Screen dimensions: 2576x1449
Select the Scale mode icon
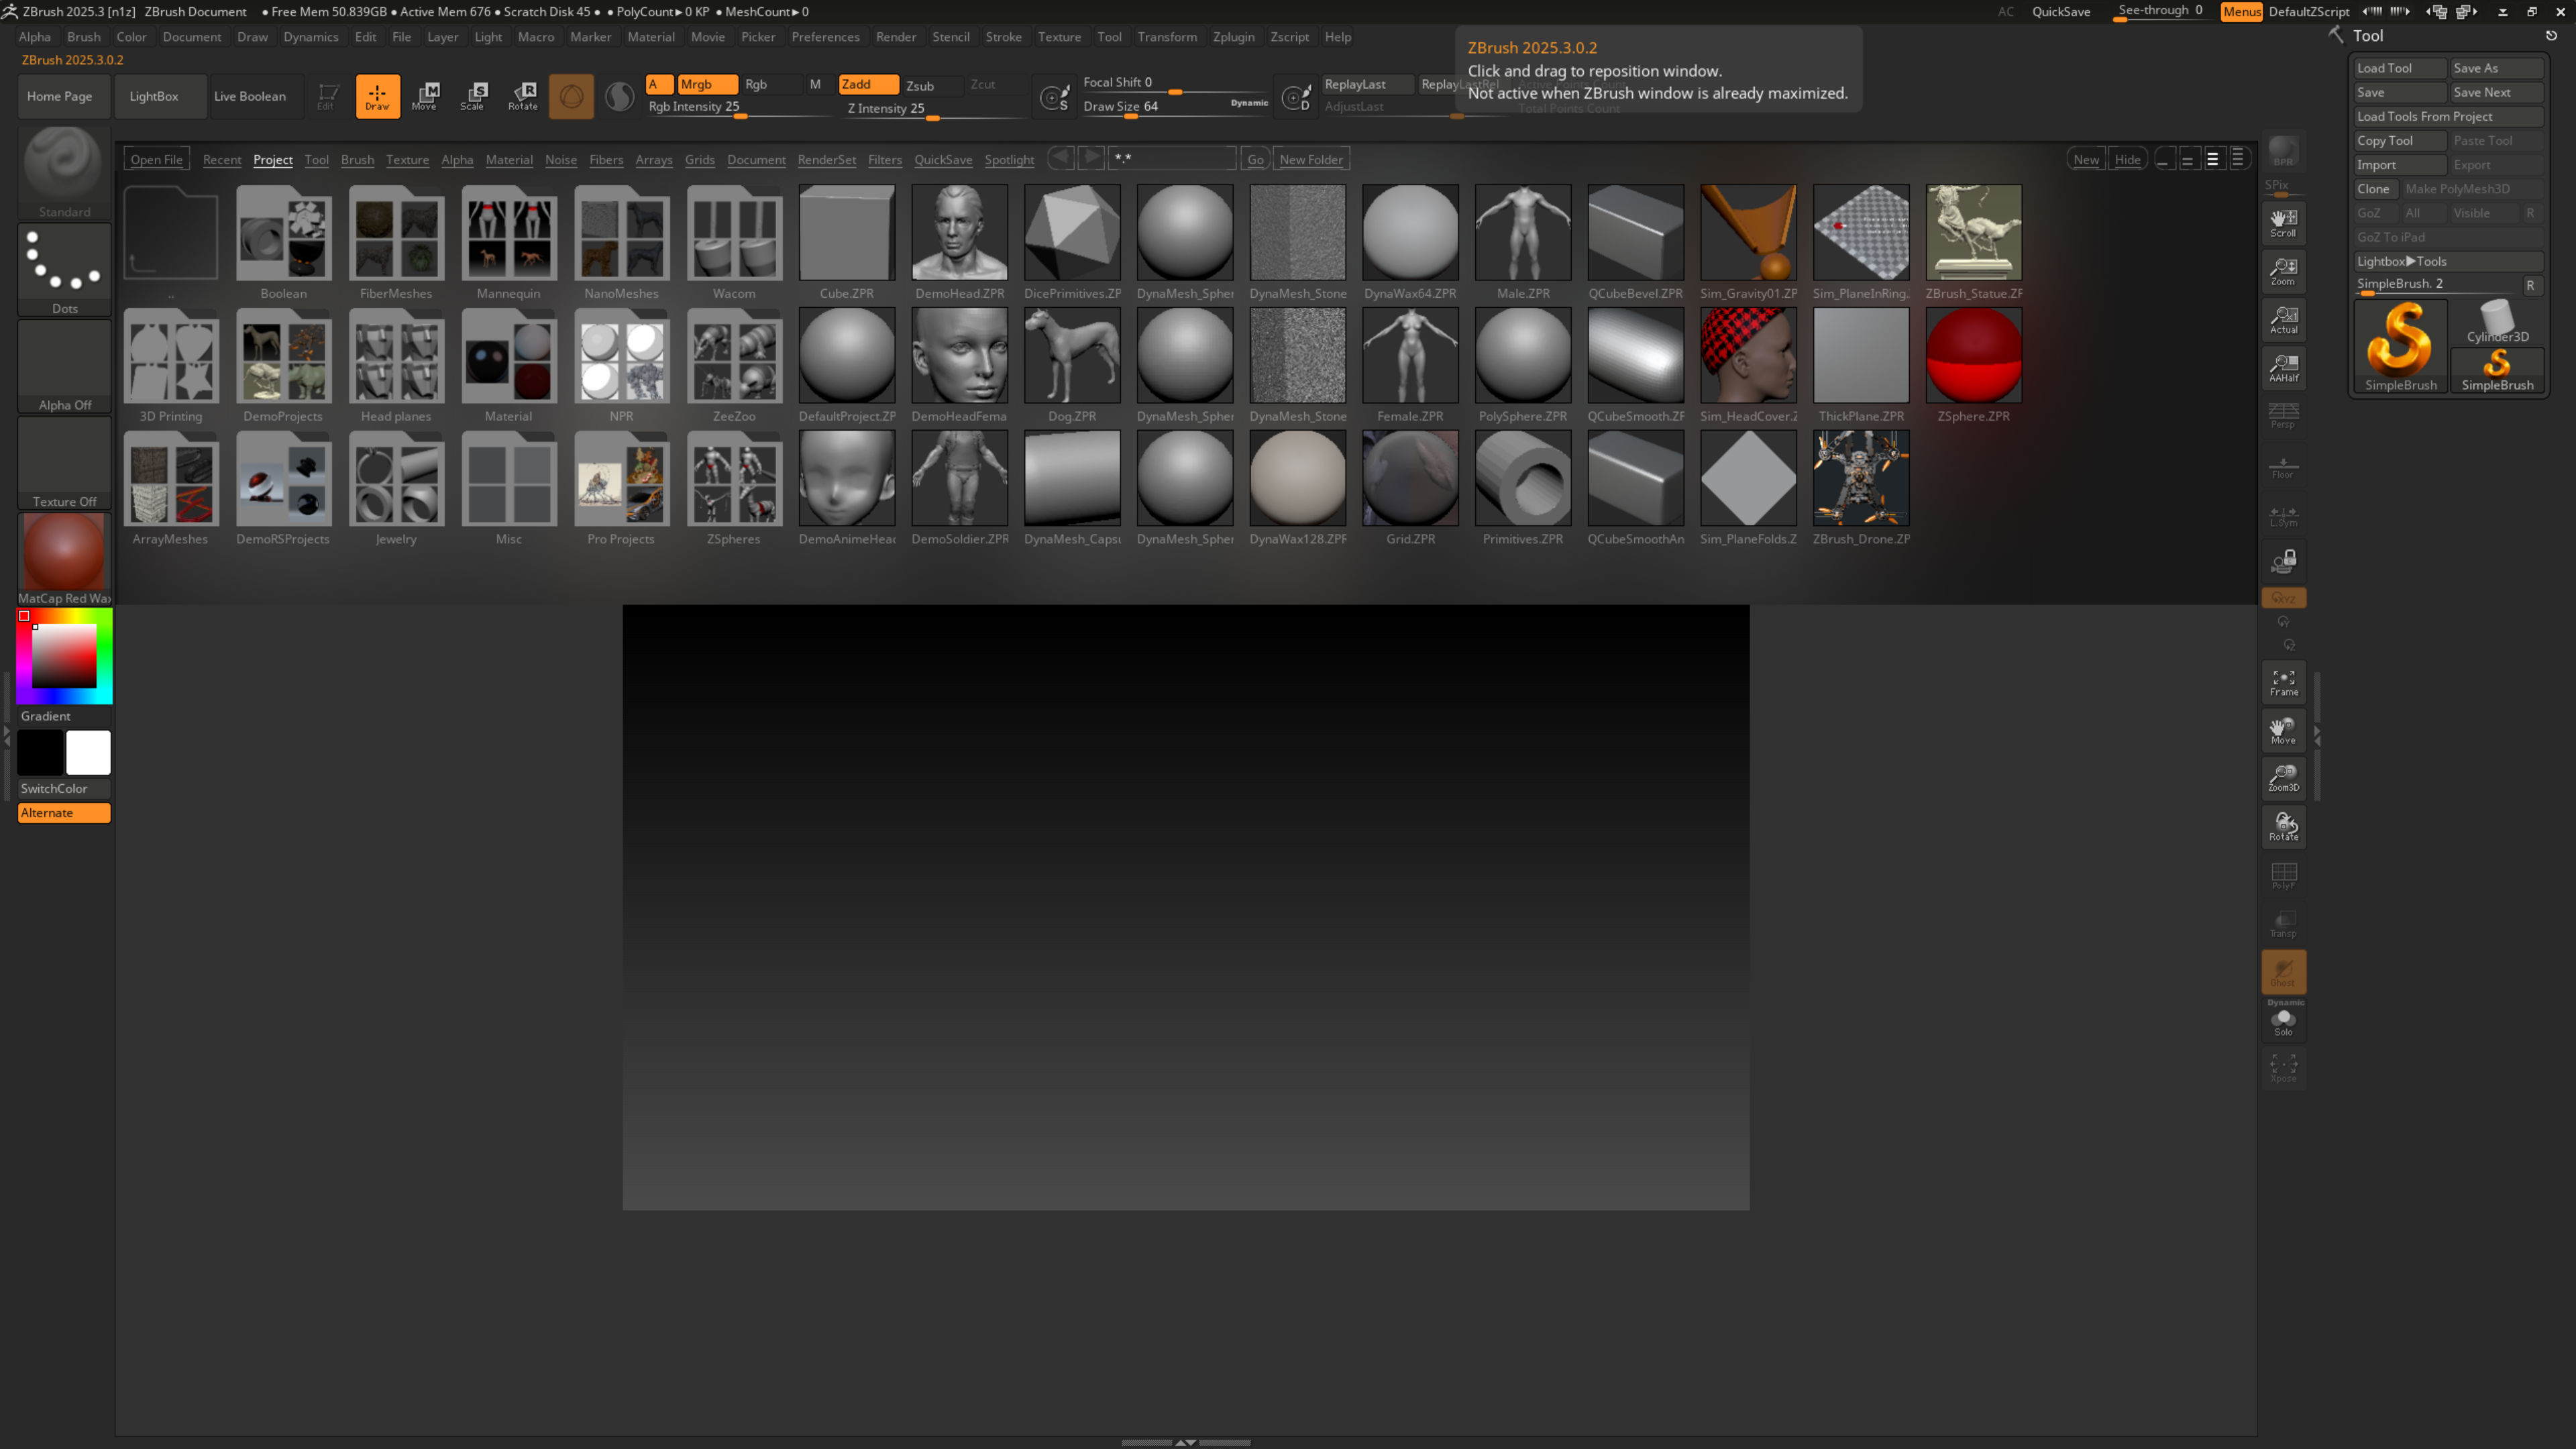(474, 96)
